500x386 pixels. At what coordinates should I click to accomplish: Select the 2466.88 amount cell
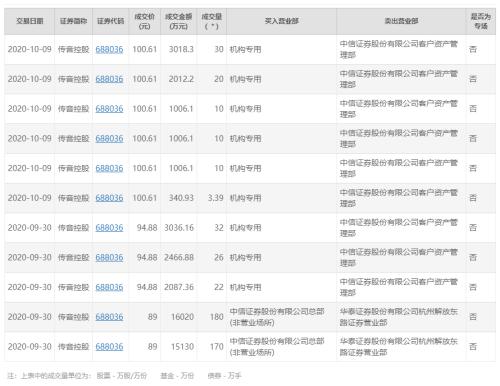179,257
